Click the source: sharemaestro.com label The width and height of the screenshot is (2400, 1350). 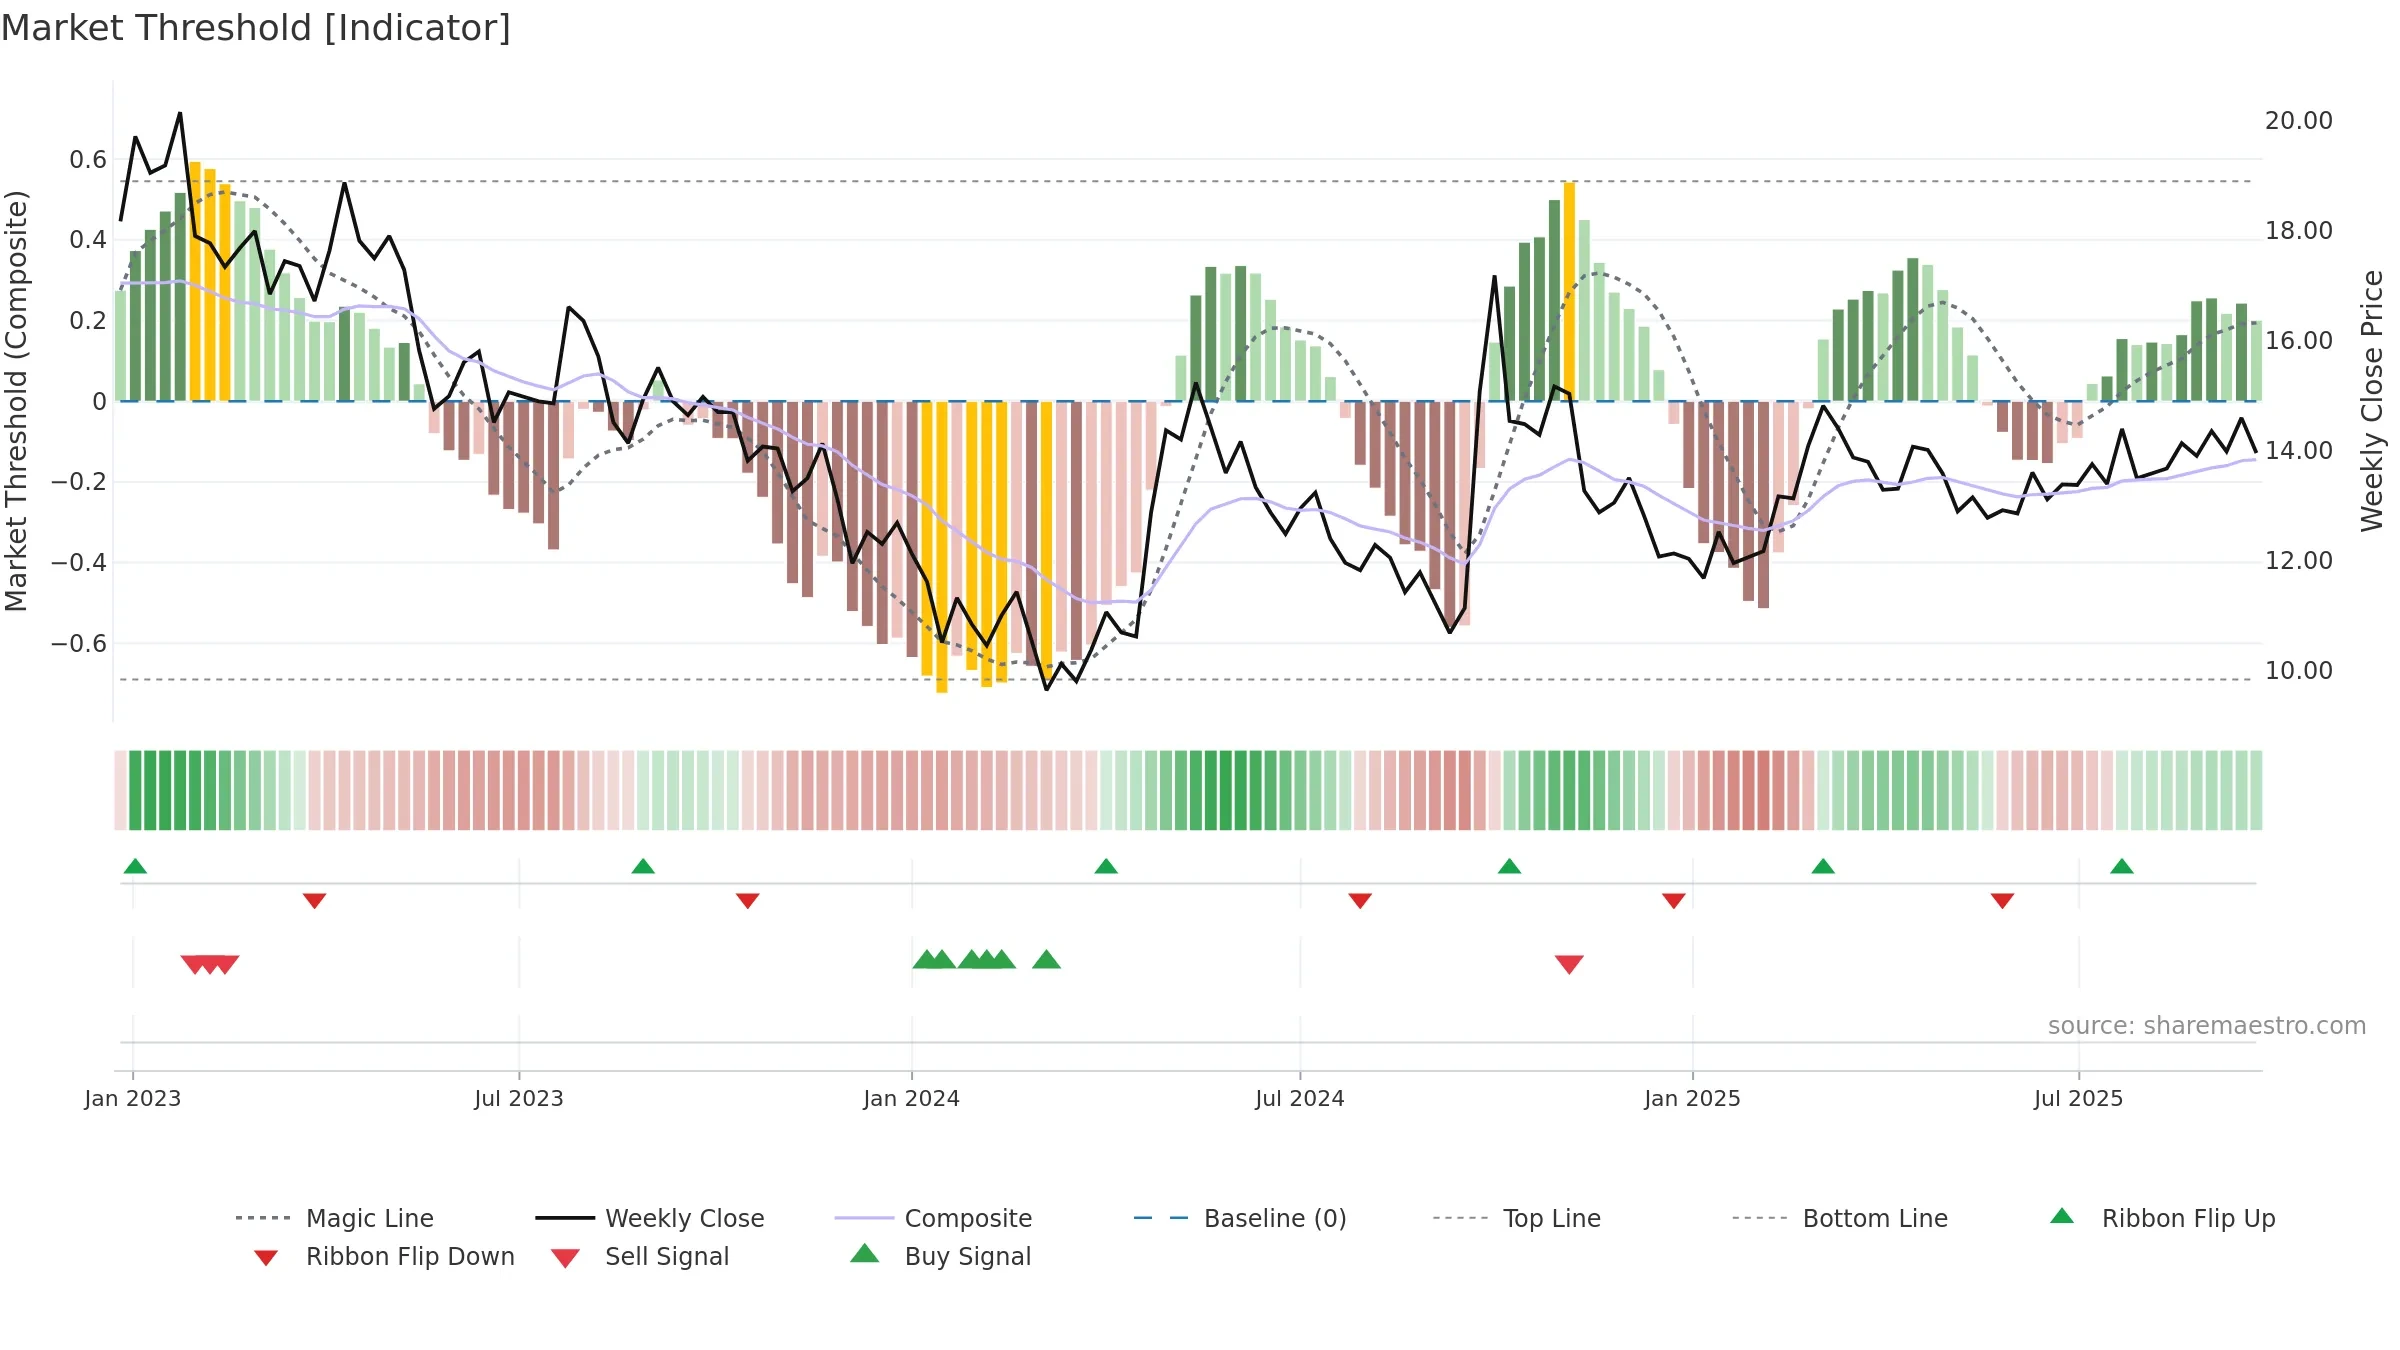pyautogui.click(x=2207, y=1026)
